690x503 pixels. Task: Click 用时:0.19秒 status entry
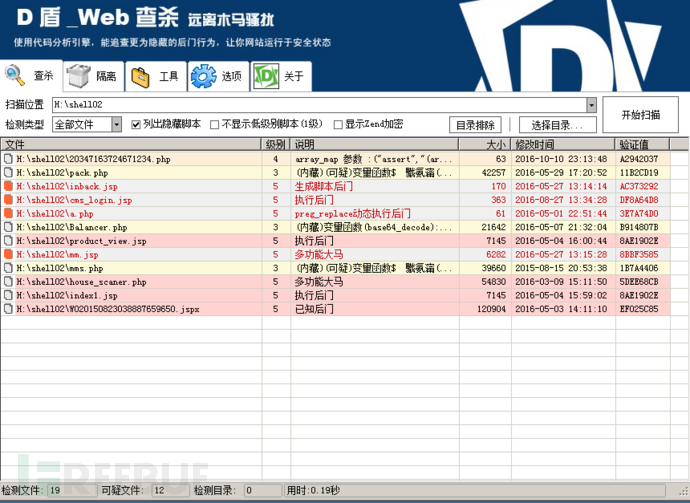313,491
